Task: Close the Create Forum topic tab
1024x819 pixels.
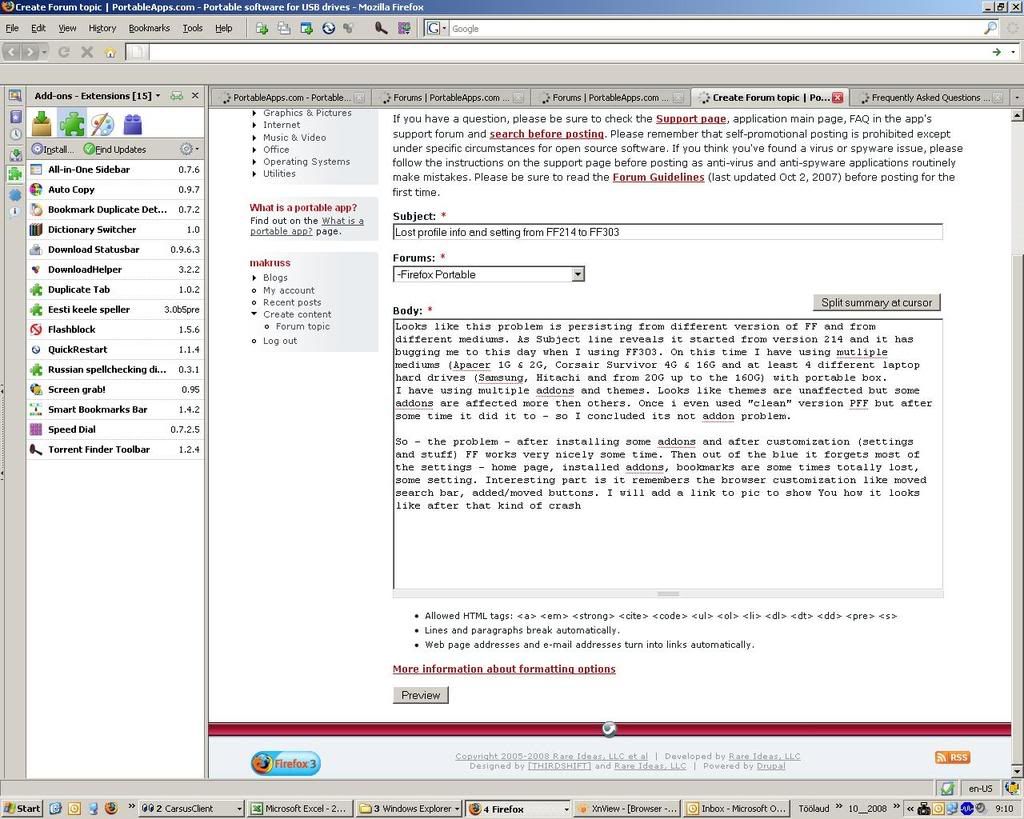Action: pyautogui.click(x=837, y=97)
